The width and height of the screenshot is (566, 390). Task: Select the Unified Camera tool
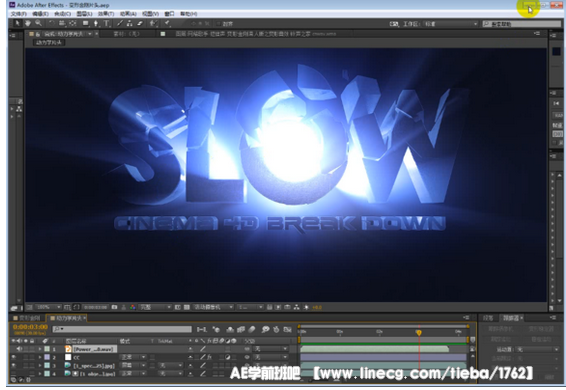point(62,23)
